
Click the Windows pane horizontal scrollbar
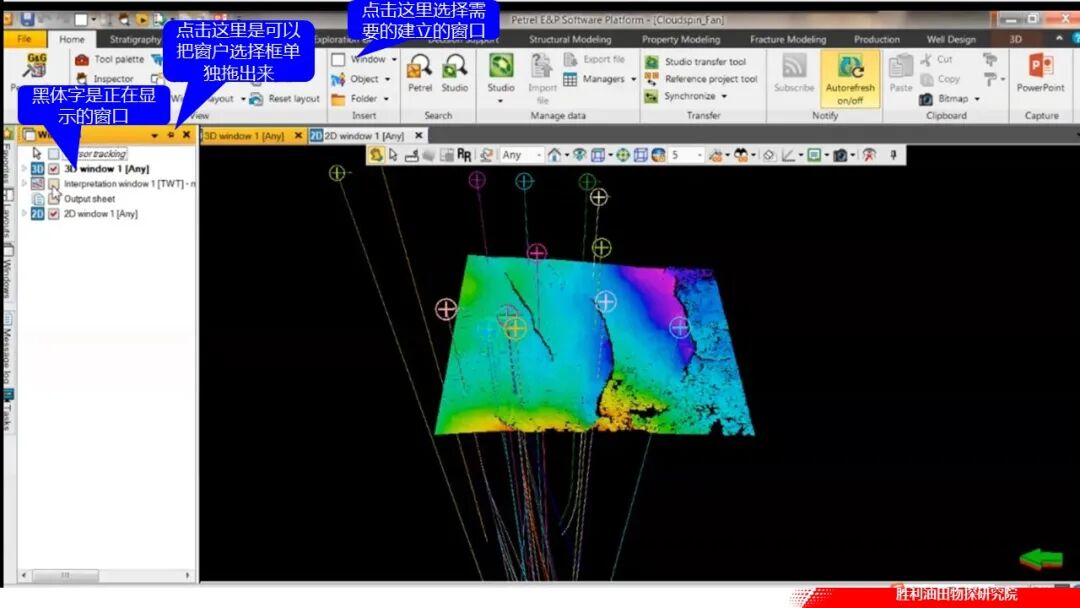coord(106,574)
